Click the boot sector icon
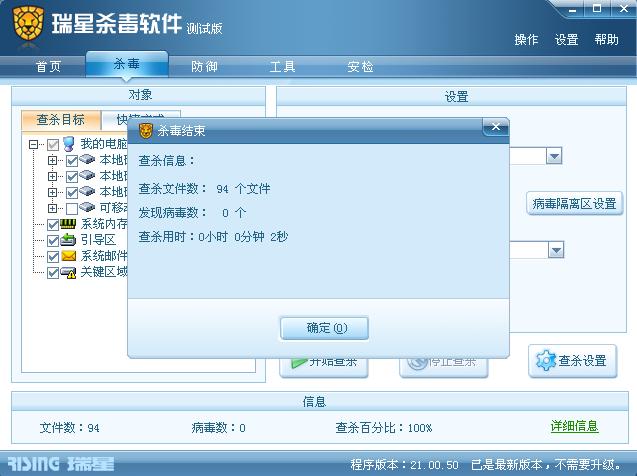The height and width of the screenshot is (476, 637). pyautogui.click(x=68, y=240)
